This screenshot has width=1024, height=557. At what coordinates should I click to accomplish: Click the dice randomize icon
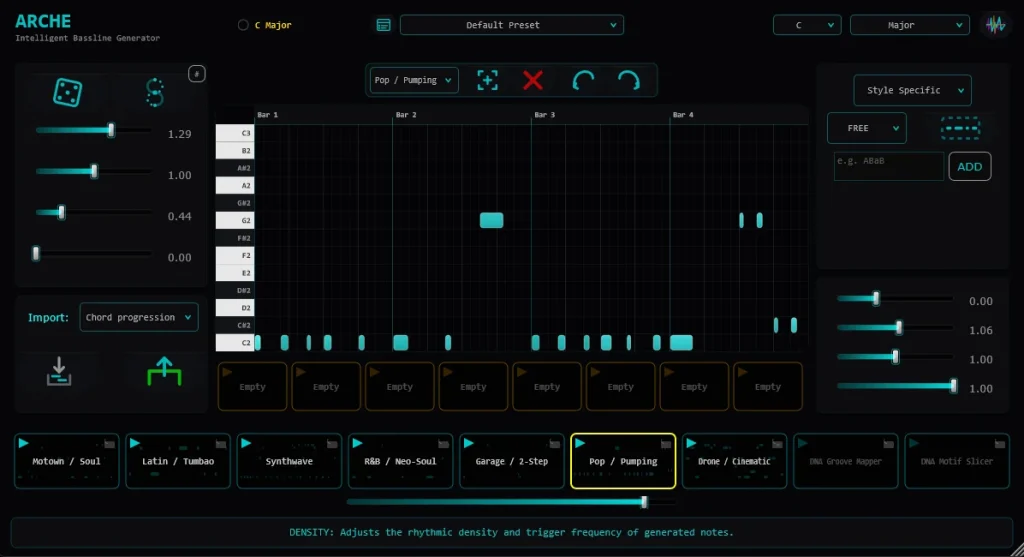[x=67, y=92]
